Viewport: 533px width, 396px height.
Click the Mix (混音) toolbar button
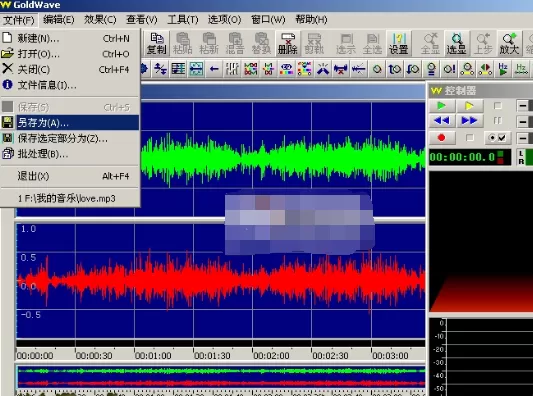click(235, 43)
